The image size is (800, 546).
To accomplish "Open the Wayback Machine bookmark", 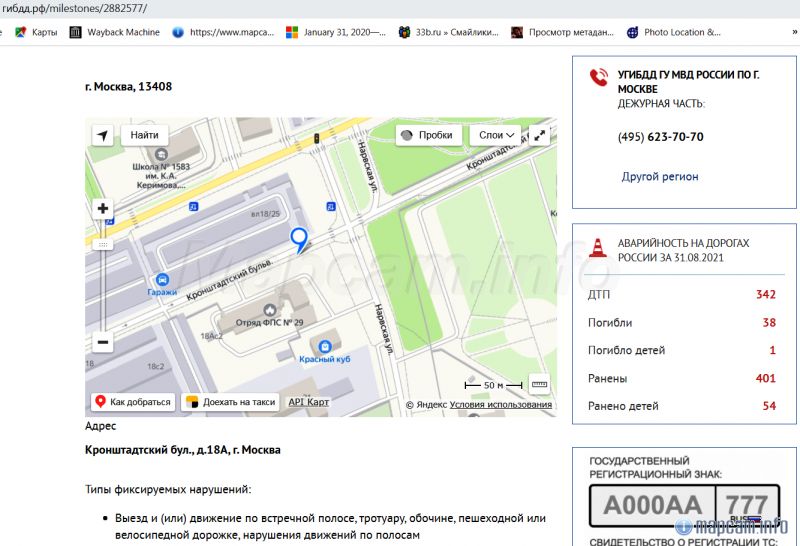I will [115, 32].
